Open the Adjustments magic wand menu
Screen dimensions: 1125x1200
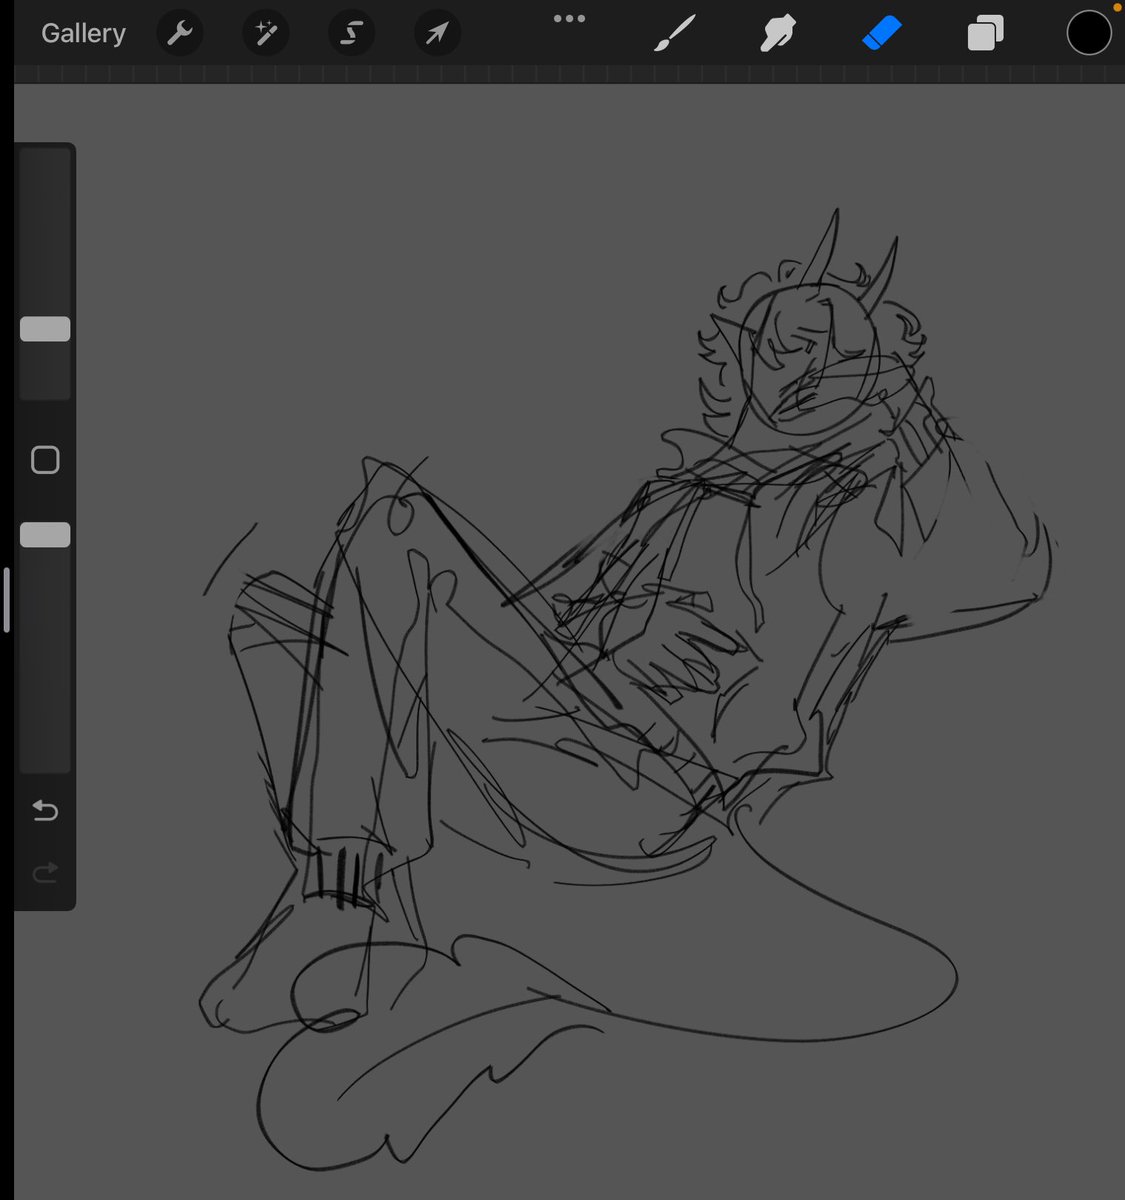(266, 33)
